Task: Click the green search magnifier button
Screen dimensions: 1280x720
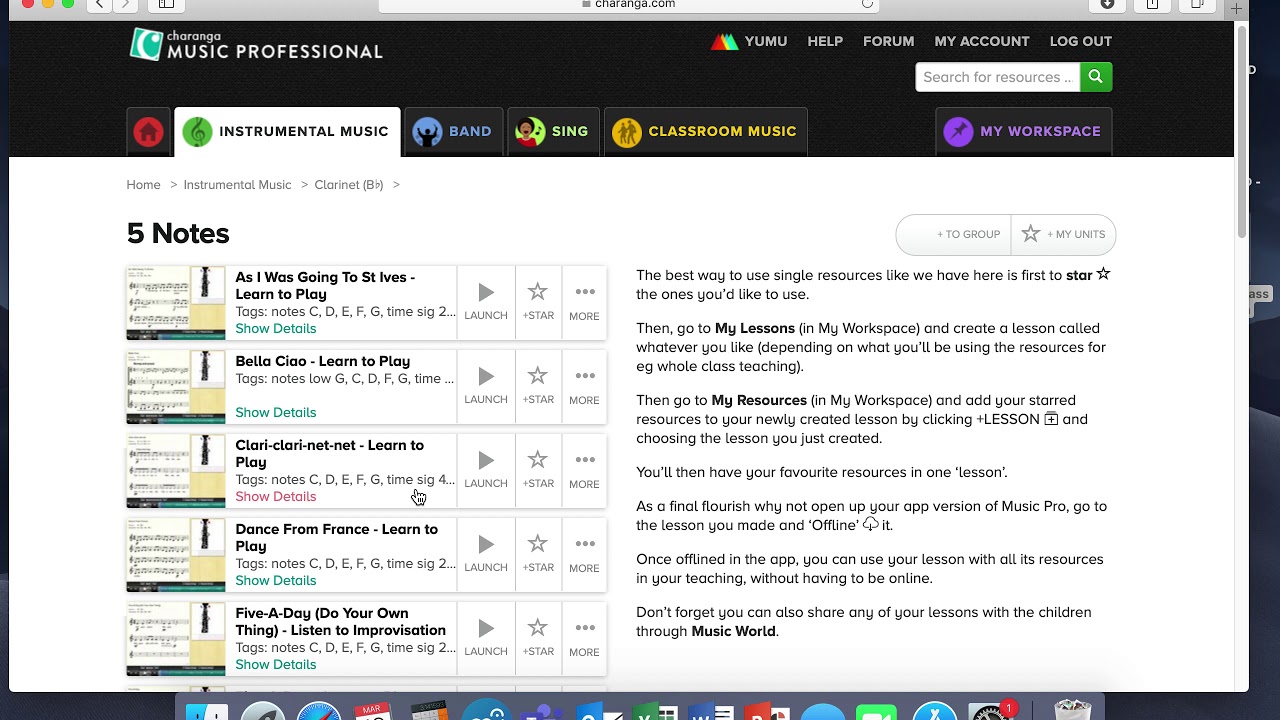Action: 1096,77
